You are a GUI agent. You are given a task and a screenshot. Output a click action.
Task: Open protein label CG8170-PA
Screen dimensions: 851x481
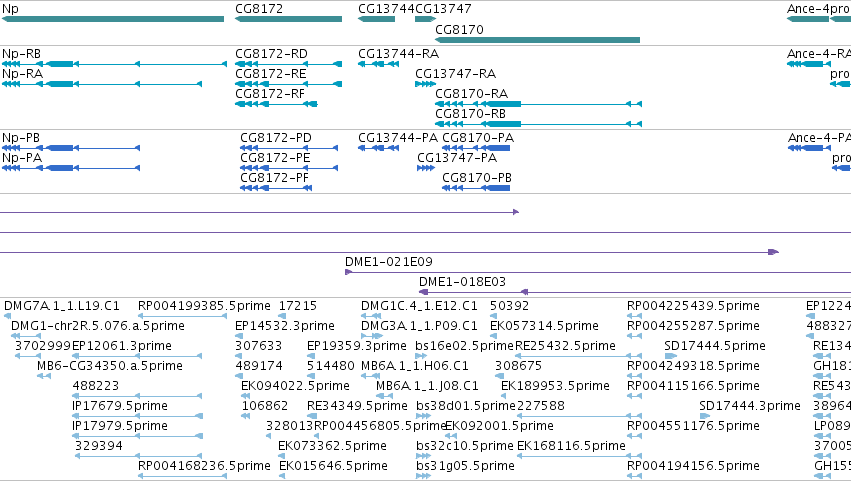[x=478, y=138]
